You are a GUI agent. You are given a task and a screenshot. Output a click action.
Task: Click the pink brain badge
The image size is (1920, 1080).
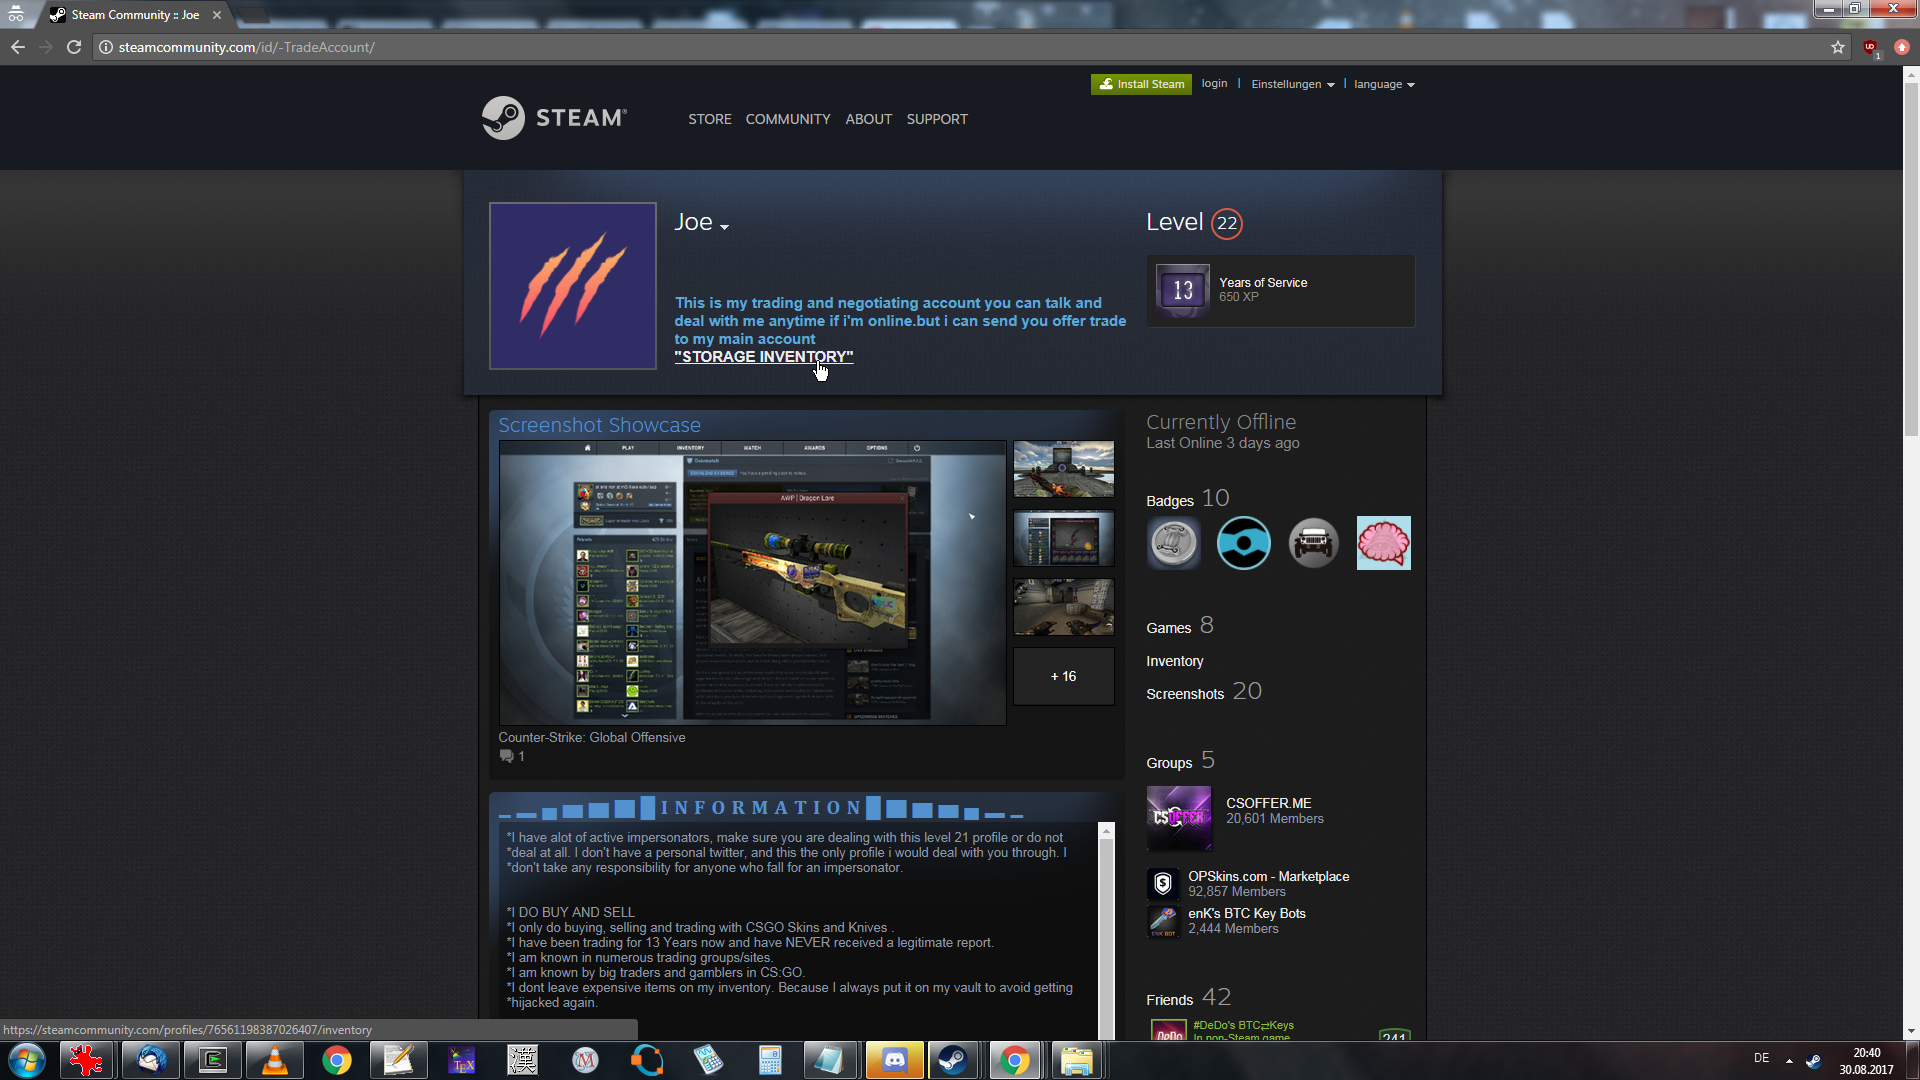click(1383, 543)
